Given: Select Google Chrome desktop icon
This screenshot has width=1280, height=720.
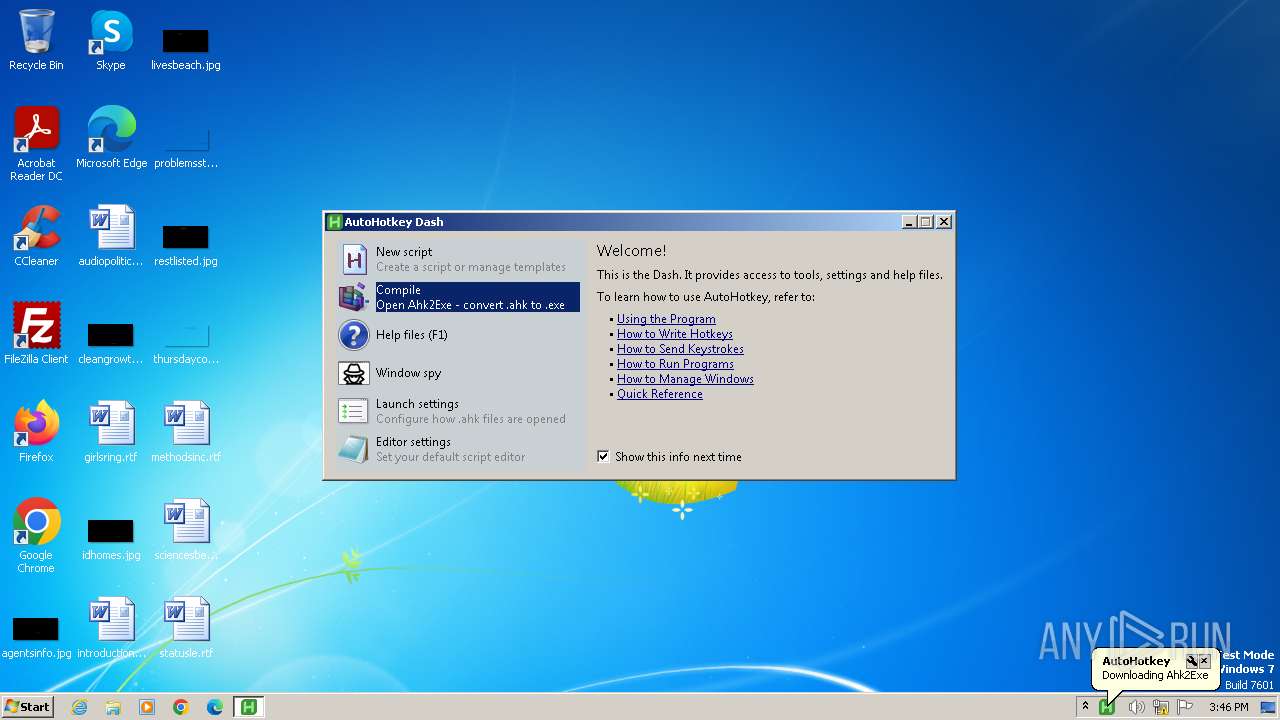Looking at the screenshot, I should [x=36, y=537].
